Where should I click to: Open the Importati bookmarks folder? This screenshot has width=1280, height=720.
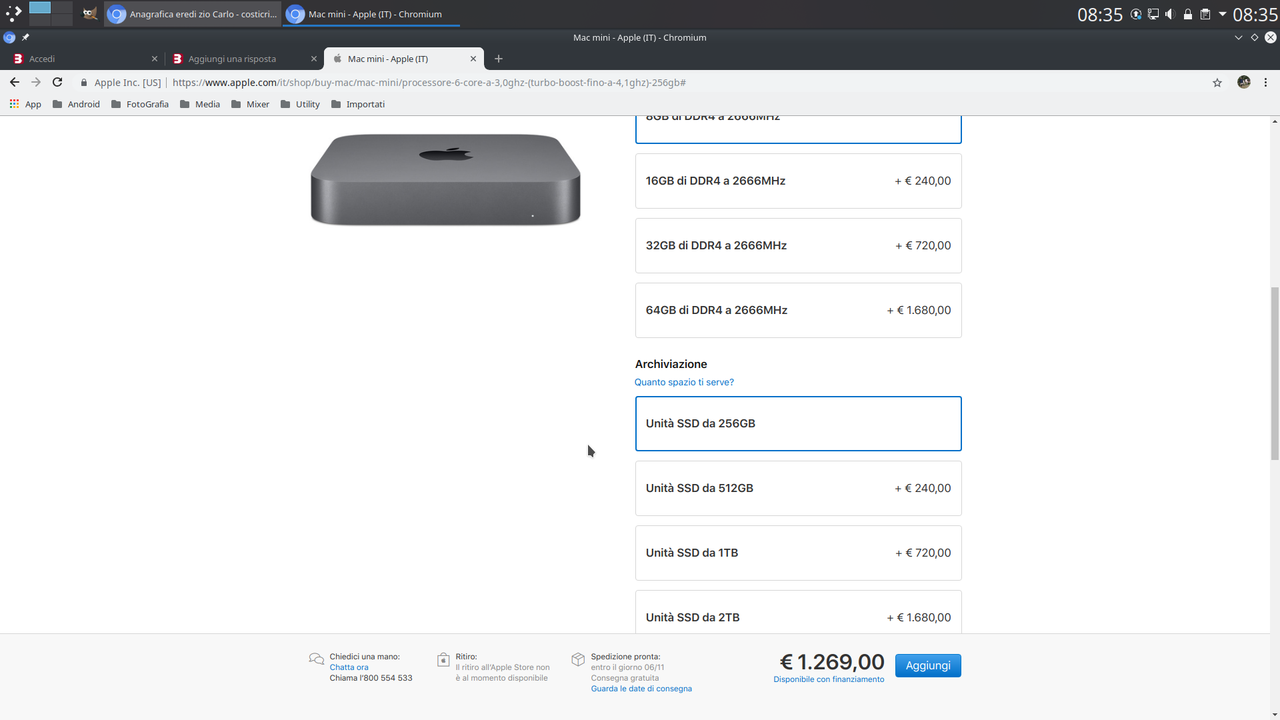tap(357, 104)
